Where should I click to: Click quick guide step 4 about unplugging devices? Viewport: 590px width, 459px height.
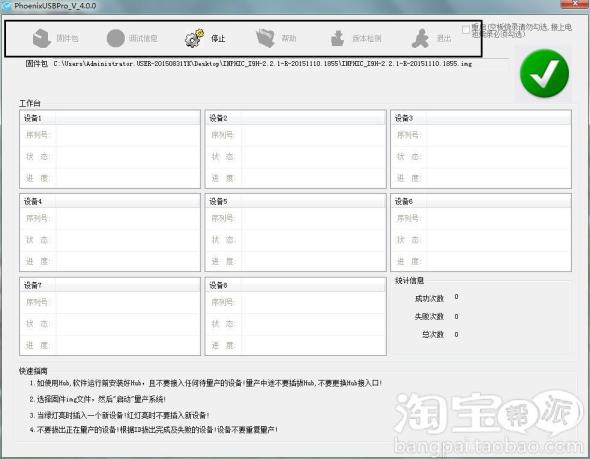click(154, 430)
